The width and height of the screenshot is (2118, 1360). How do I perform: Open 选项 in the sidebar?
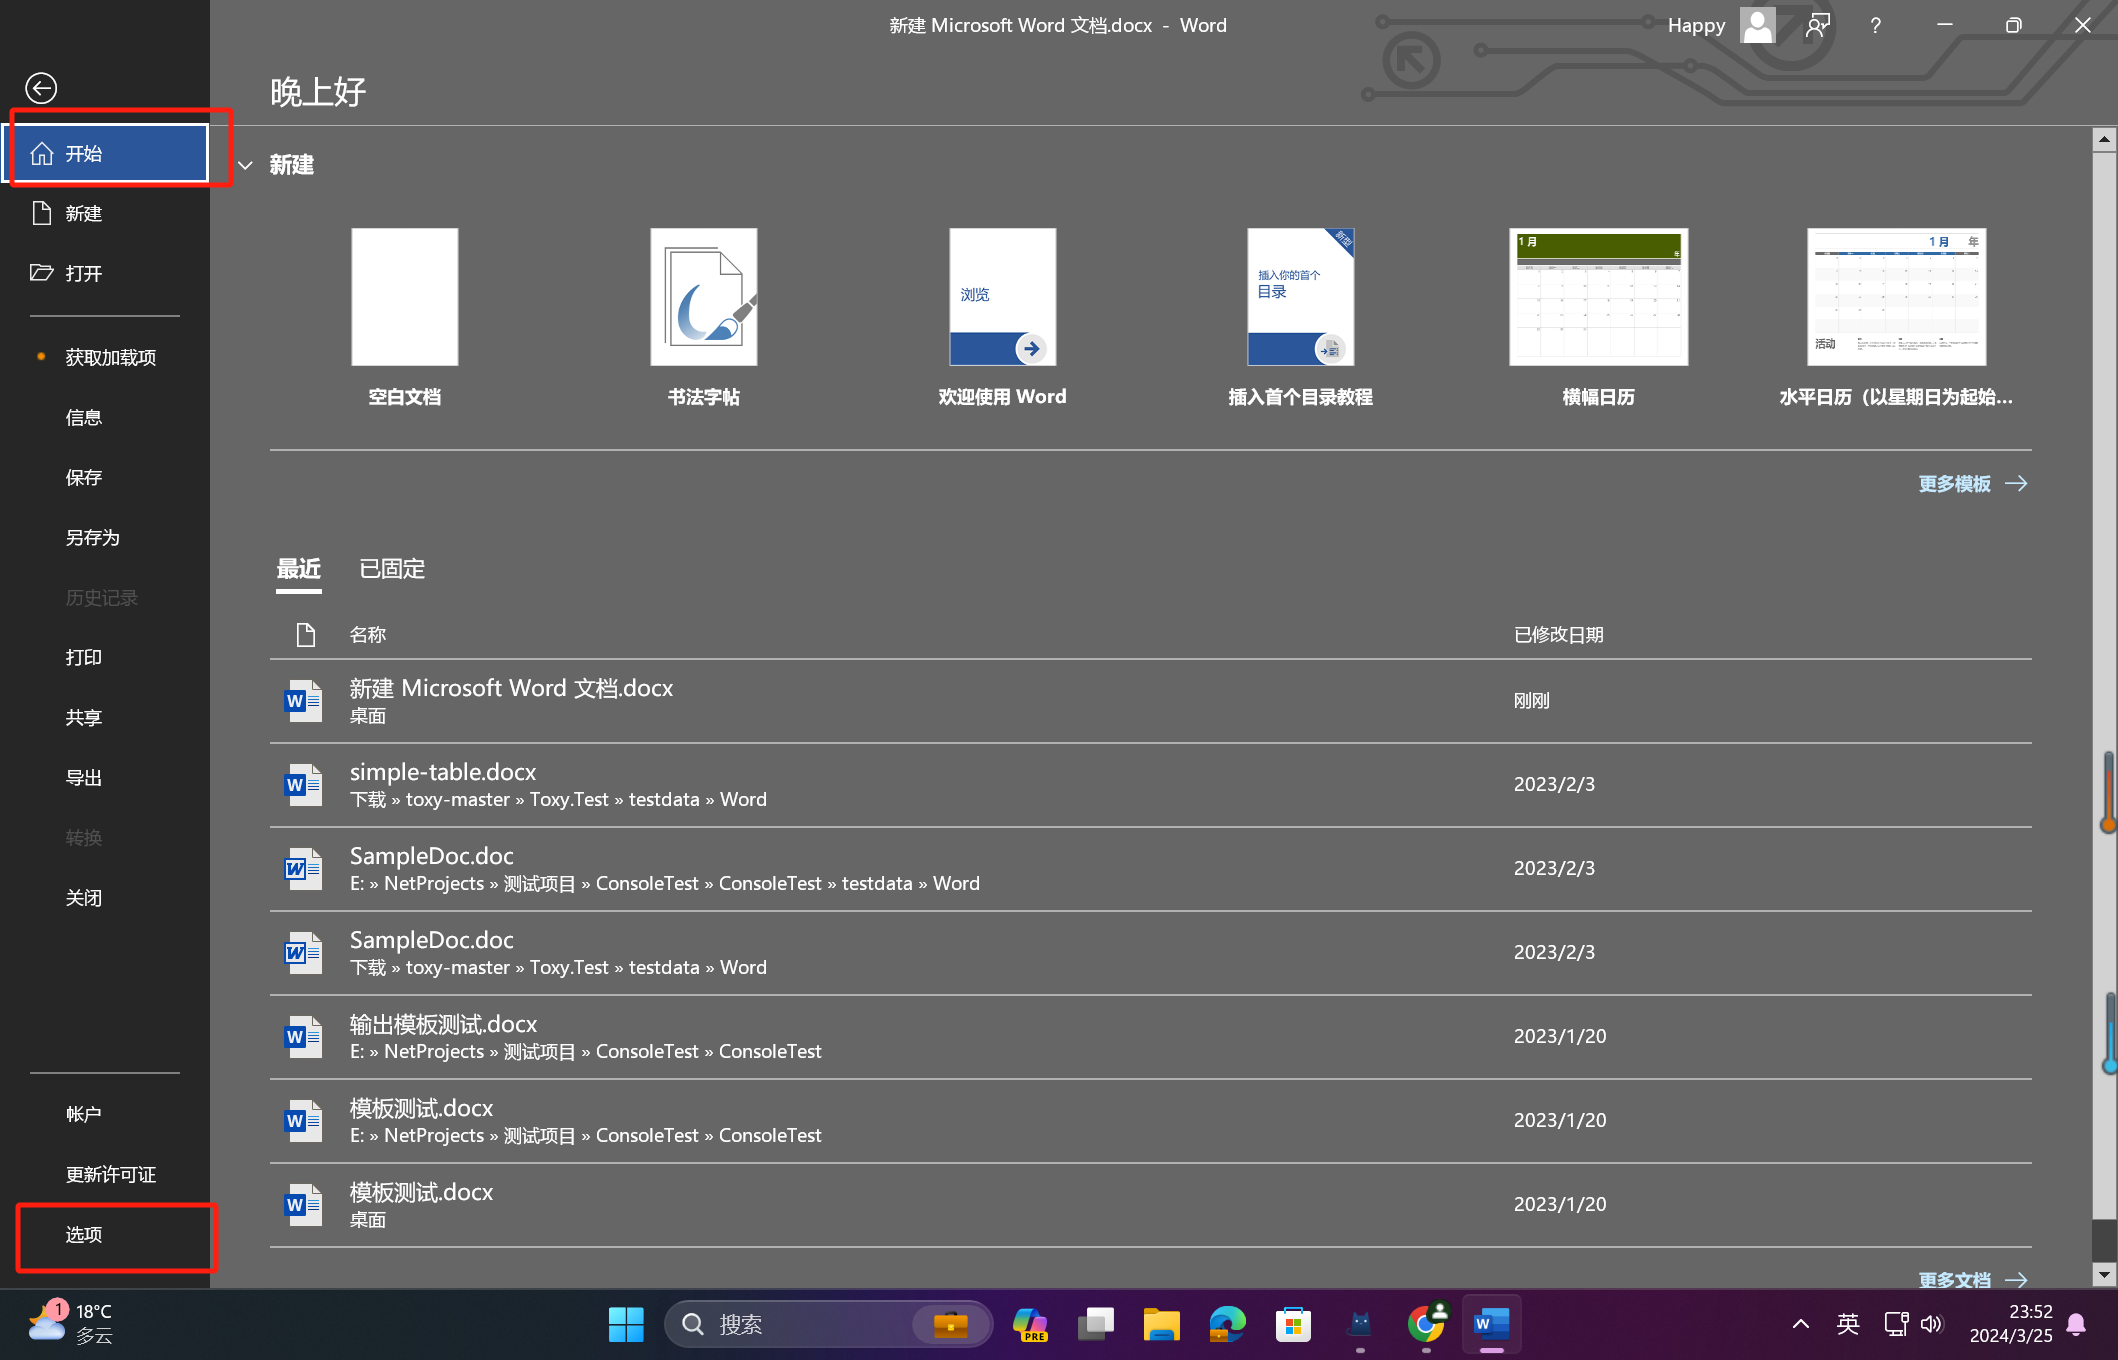(84, 1235)
